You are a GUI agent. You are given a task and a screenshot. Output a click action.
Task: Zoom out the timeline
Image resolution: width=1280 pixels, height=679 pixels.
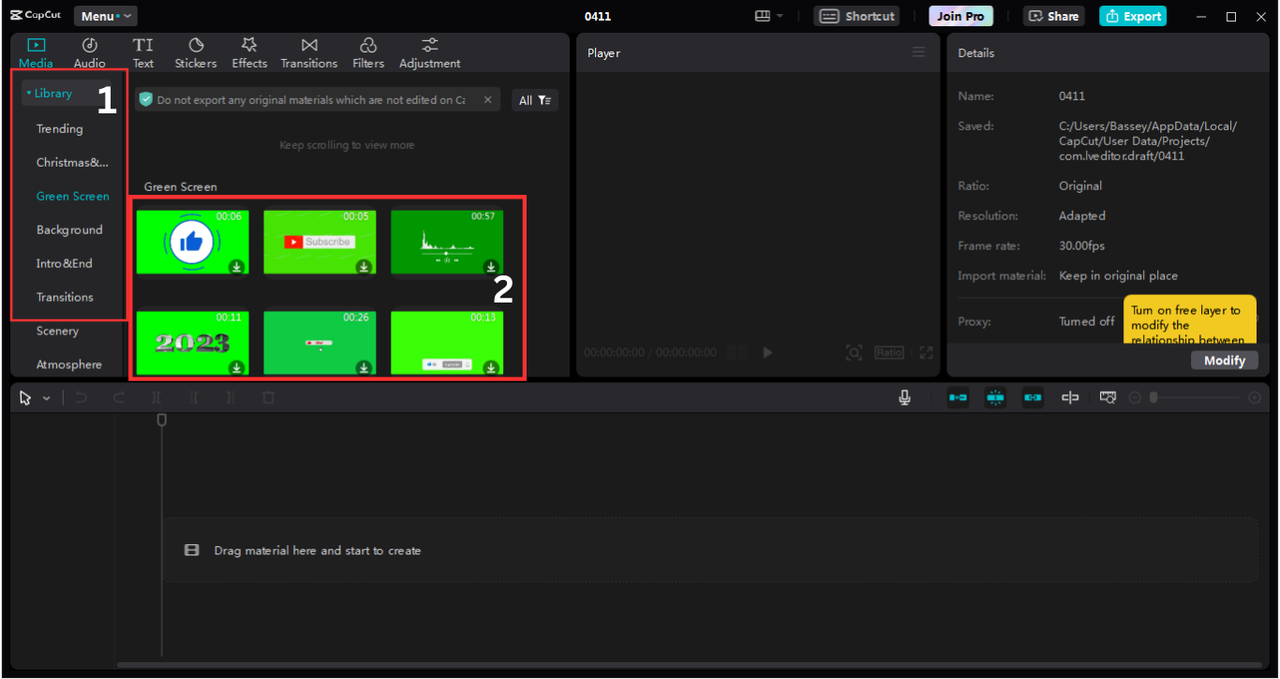[1135, 398]
